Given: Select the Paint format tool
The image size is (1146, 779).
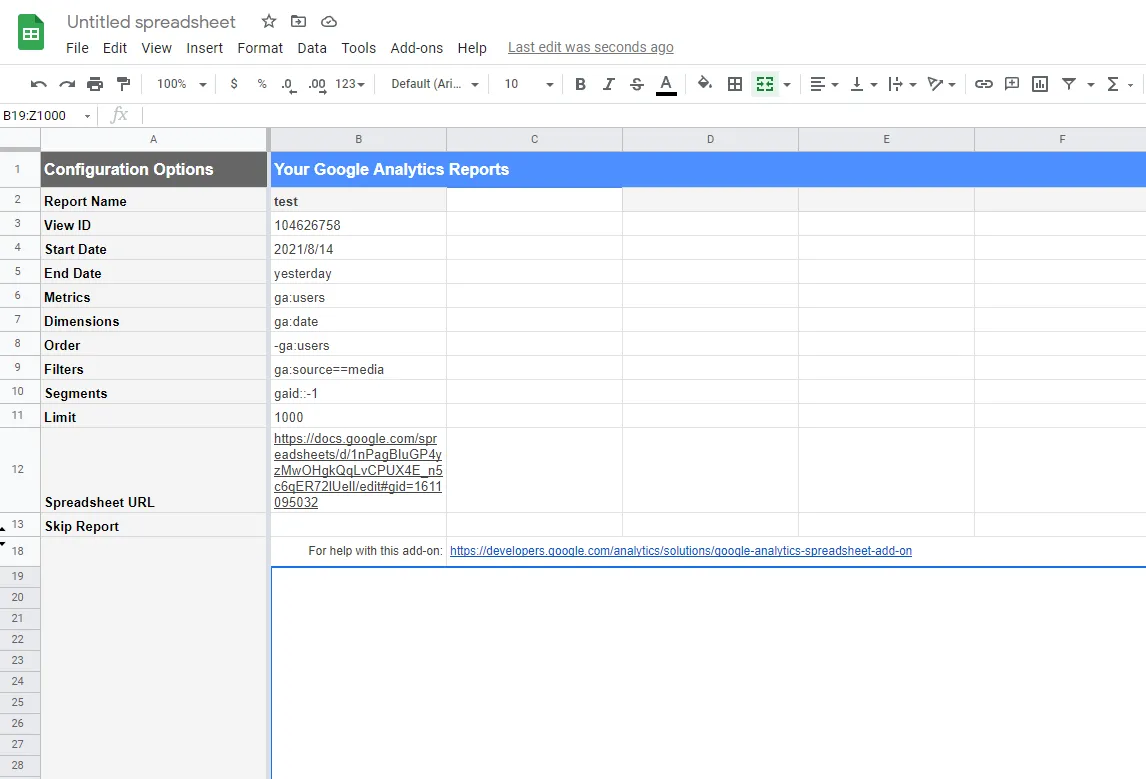Looking at the screenshot, I should [x=124, y=84].
